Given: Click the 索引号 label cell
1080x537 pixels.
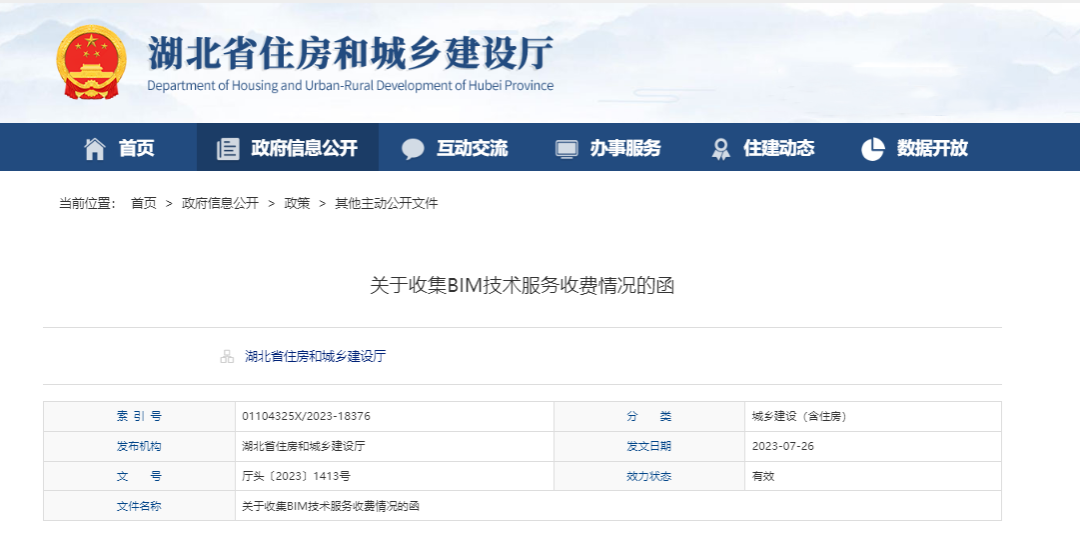Looking at the screenshot, I should tap(139, 417).
